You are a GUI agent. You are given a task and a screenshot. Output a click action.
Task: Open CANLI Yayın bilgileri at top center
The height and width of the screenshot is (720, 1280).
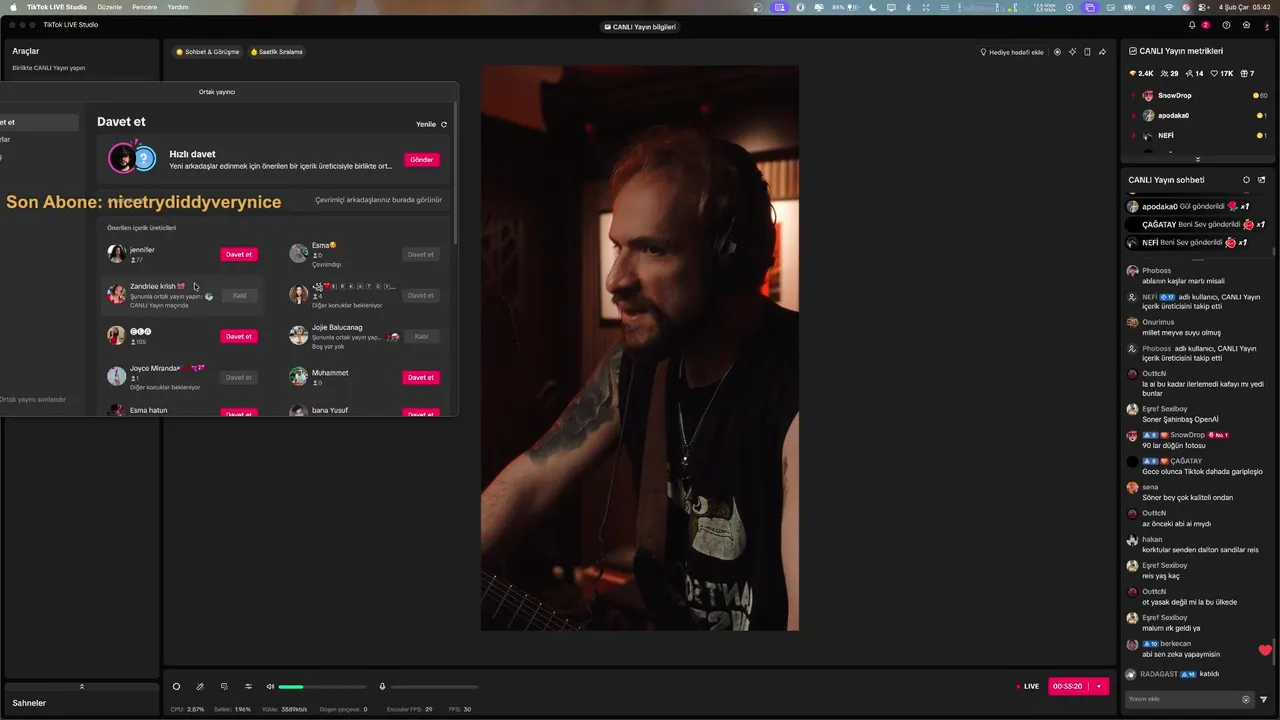tap(640, 27)
